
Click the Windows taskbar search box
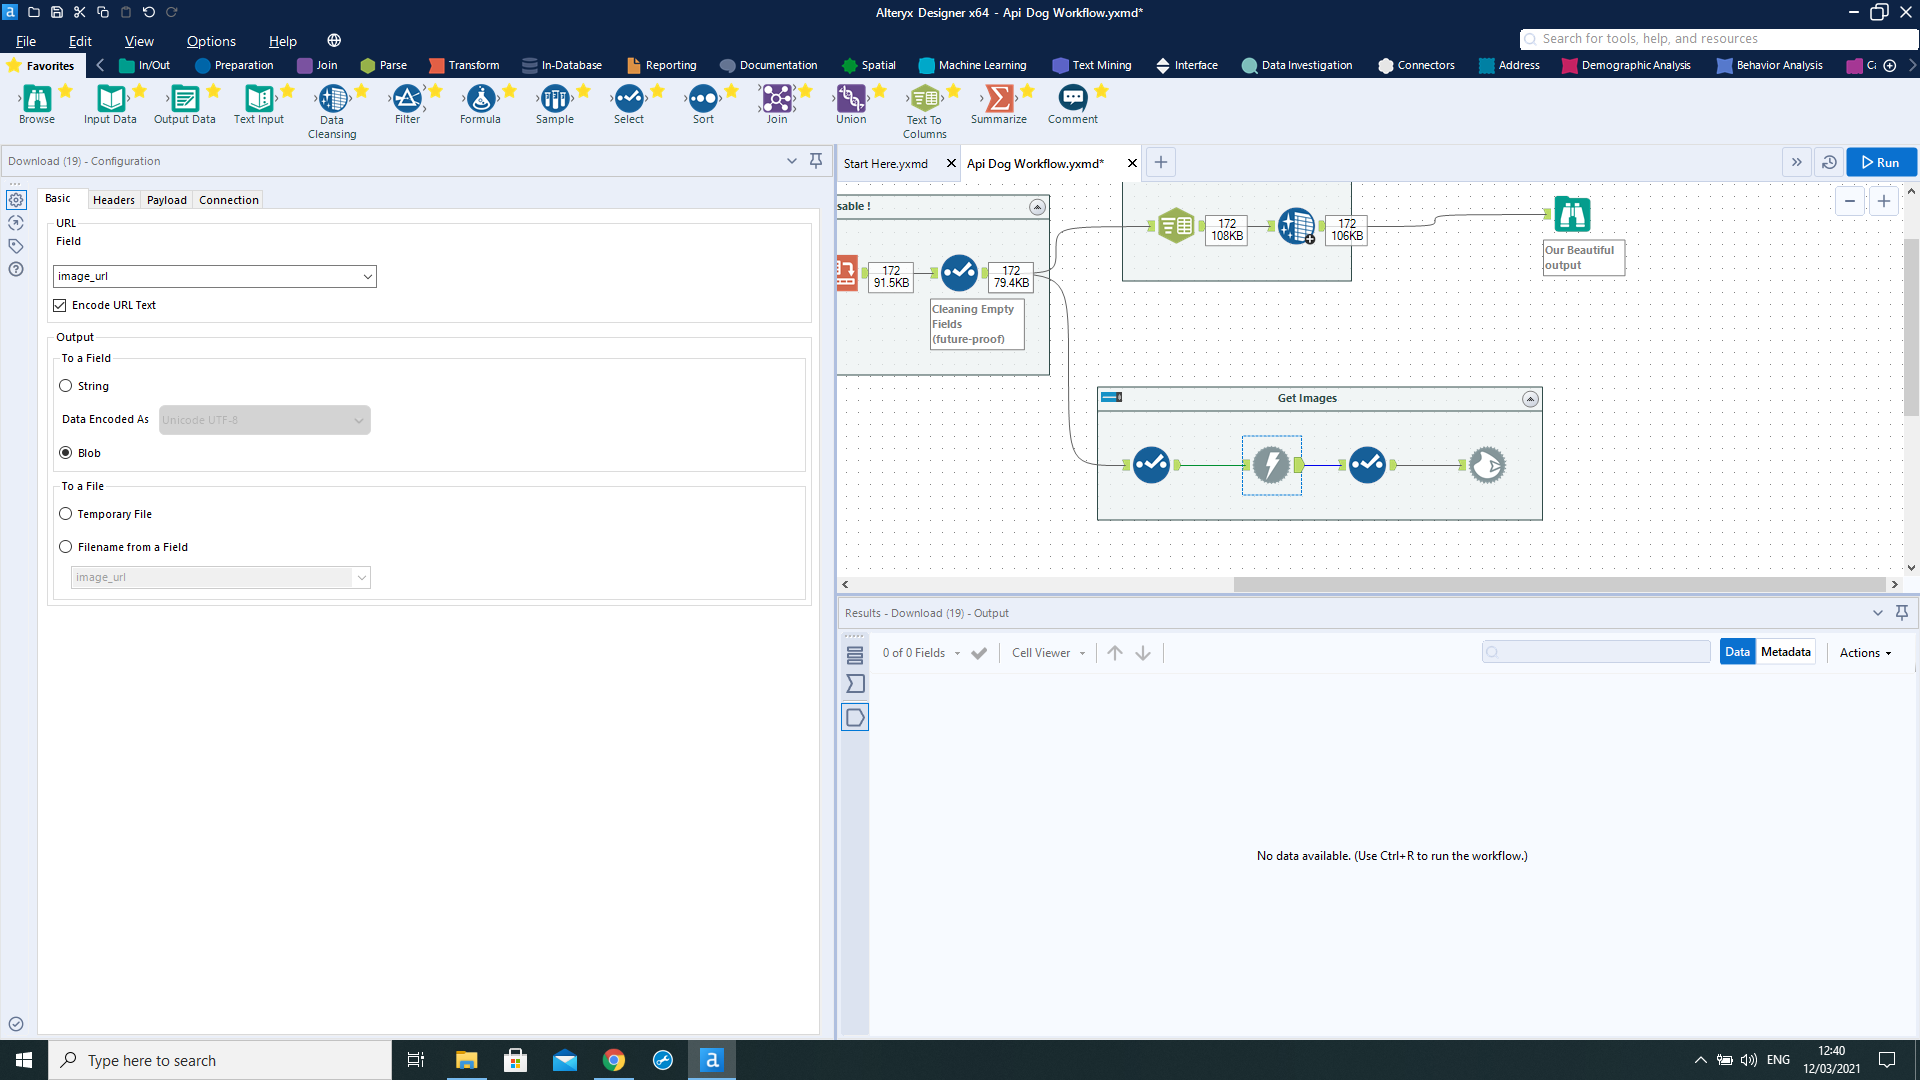click(x=220, y=1060)
